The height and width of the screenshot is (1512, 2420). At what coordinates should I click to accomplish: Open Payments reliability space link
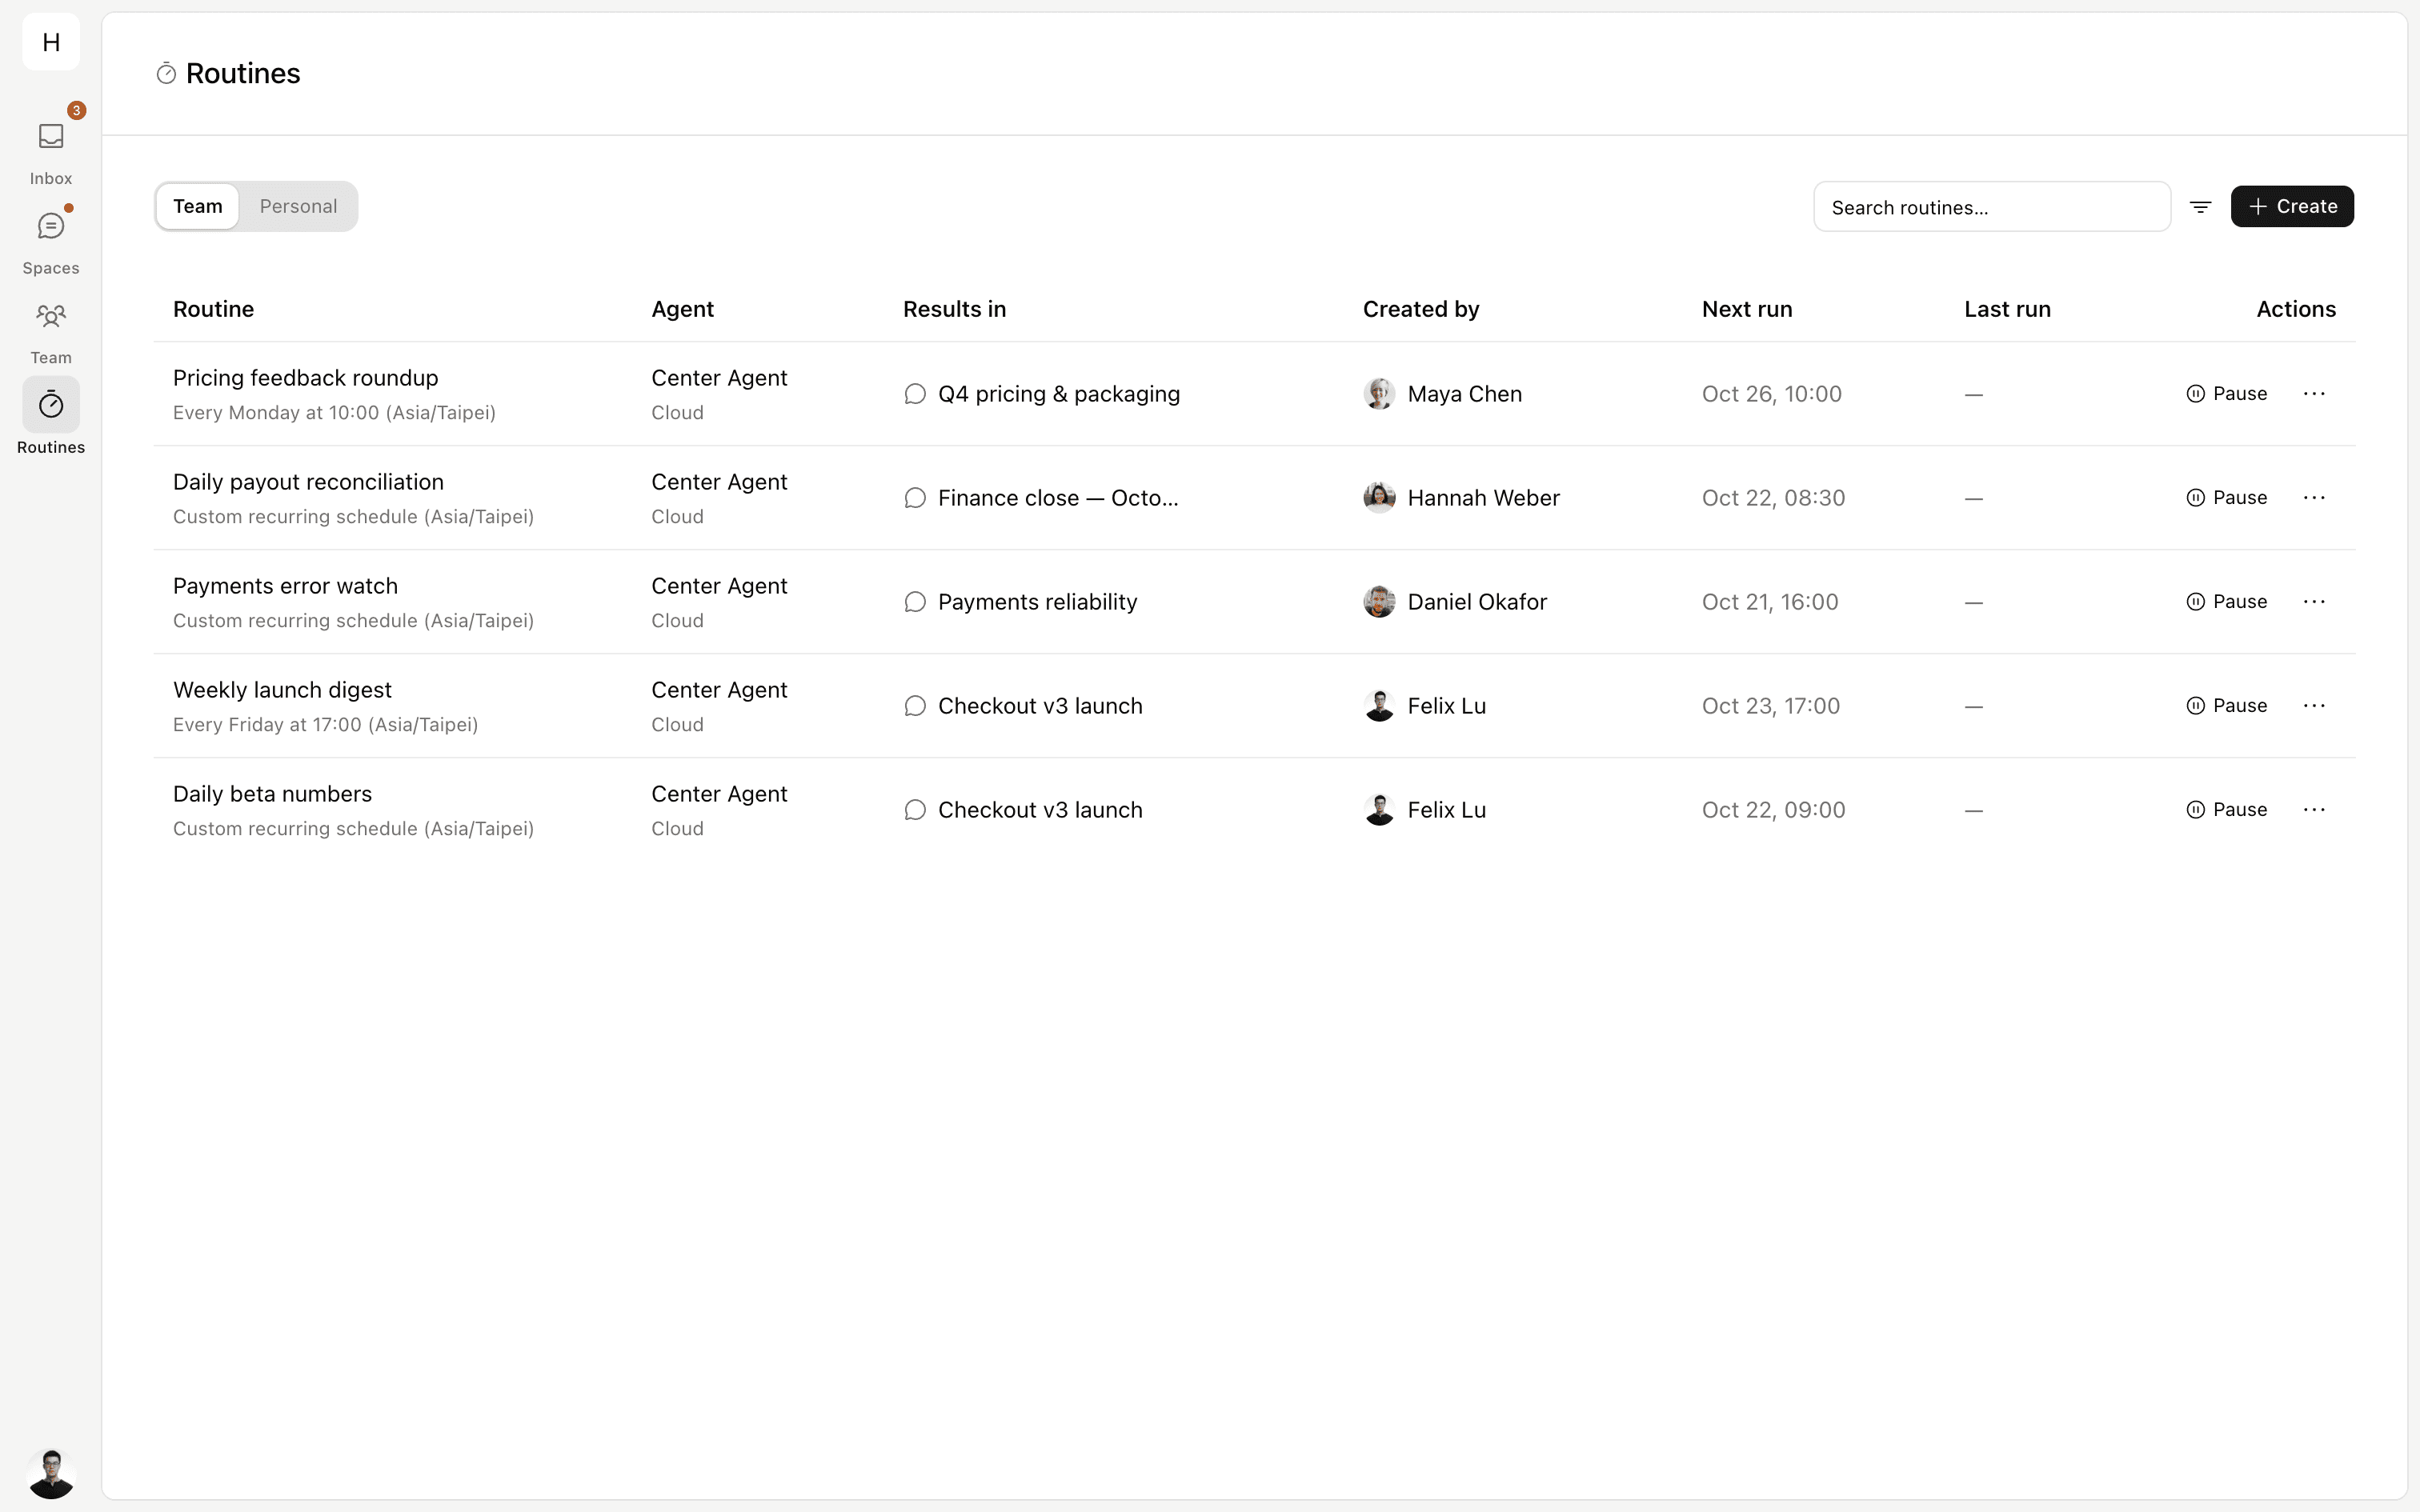click(x=1021, y=602)
